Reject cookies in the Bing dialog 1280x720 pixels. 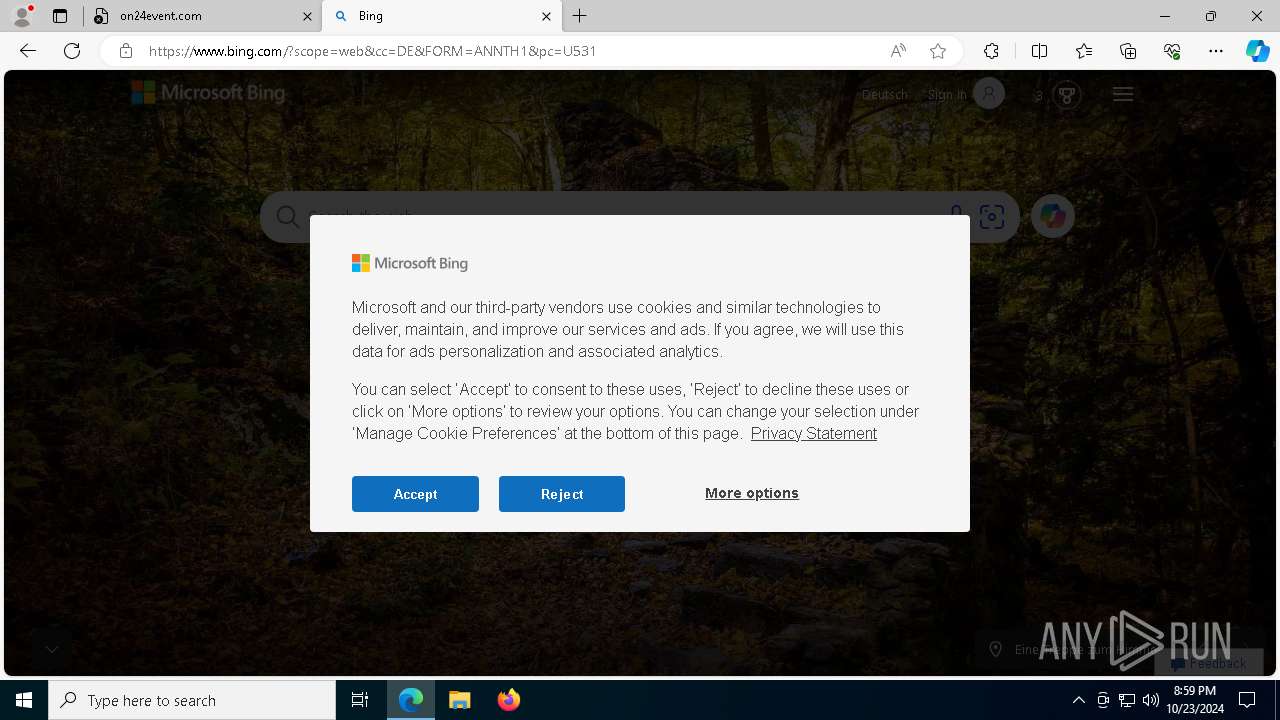[x=562, y=494]
